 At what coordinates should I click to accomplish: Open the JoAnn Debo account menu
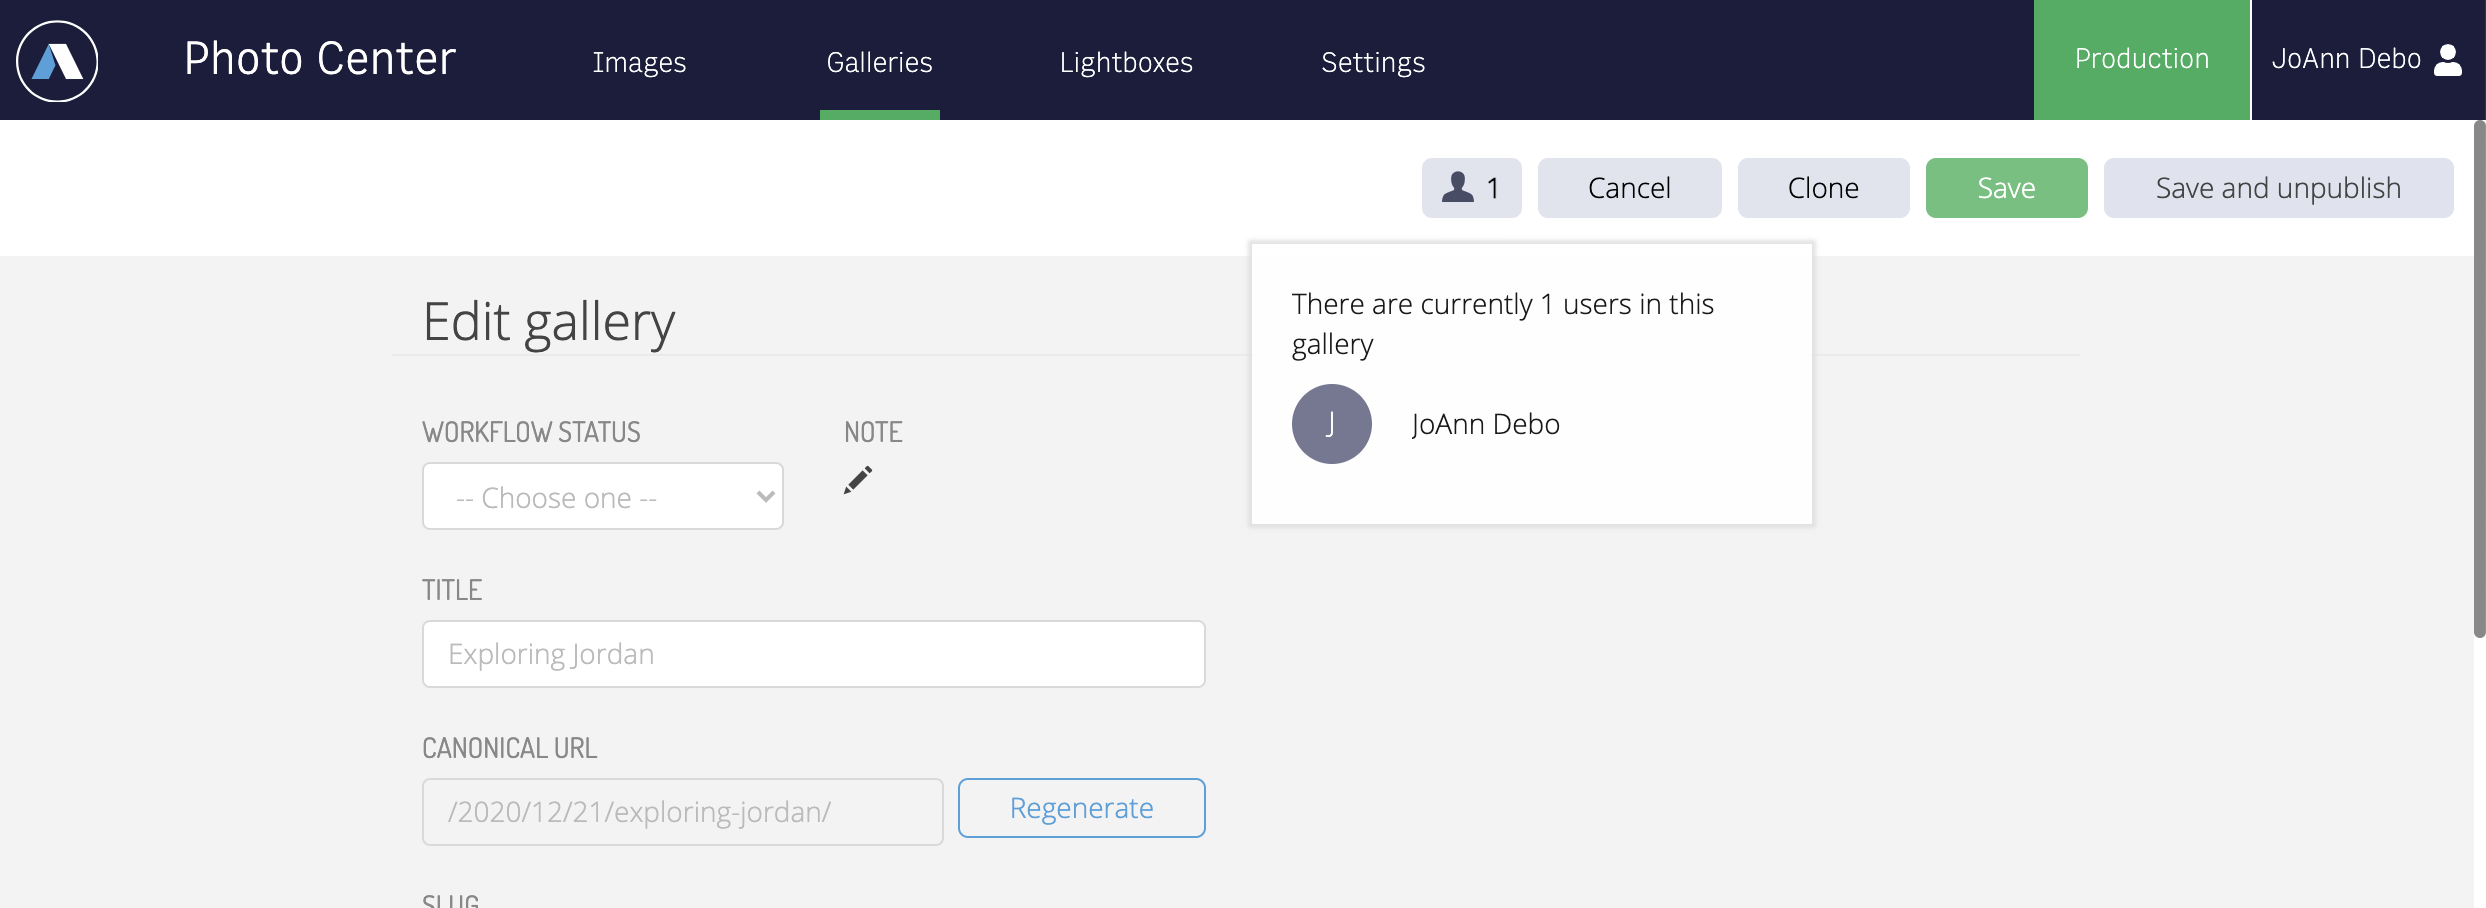tap(2367, 60)
